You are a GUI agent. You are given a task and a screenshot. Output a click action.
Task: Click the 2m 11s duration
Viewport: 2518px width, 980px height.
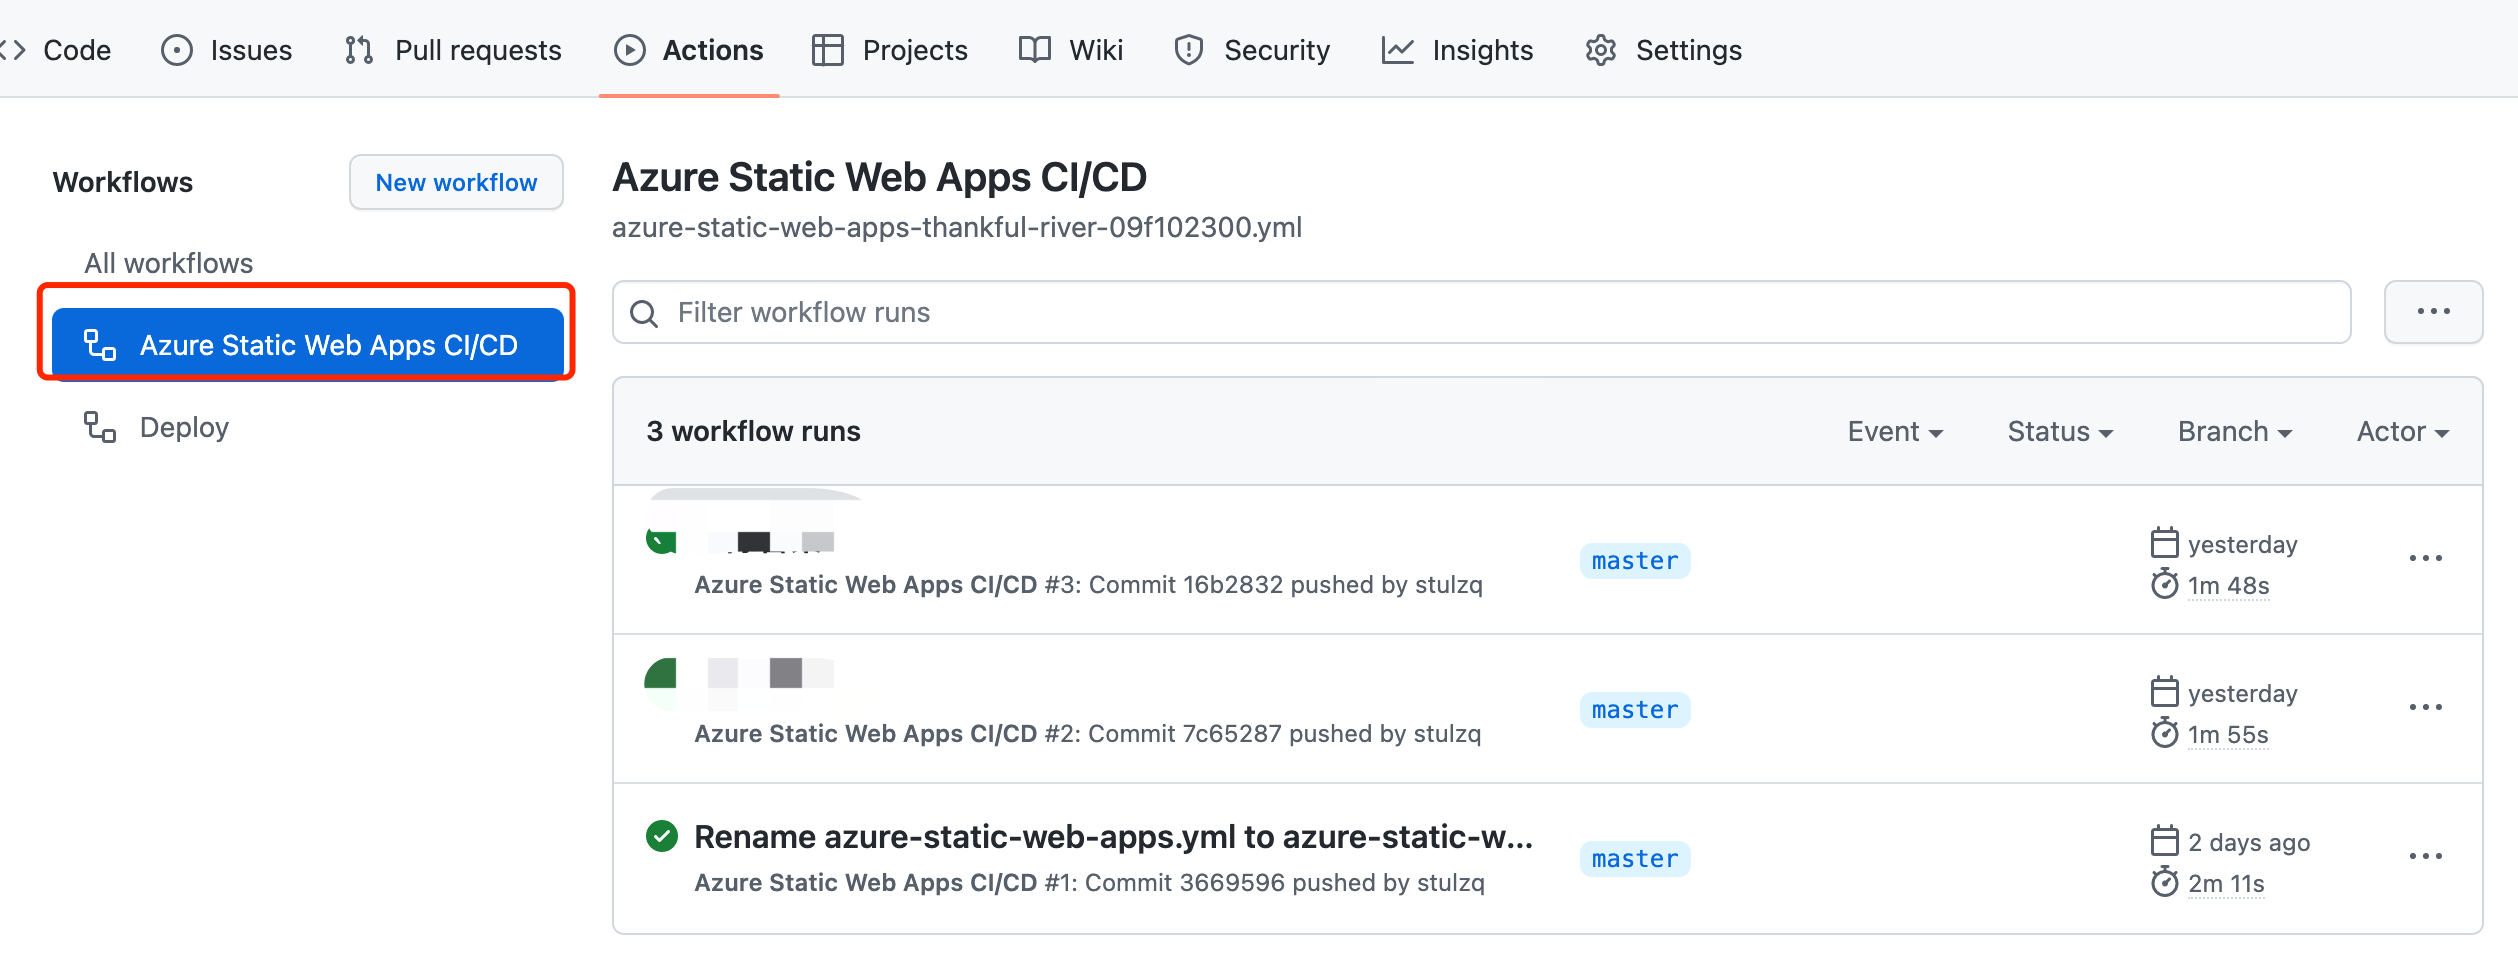click(2226, 884)
